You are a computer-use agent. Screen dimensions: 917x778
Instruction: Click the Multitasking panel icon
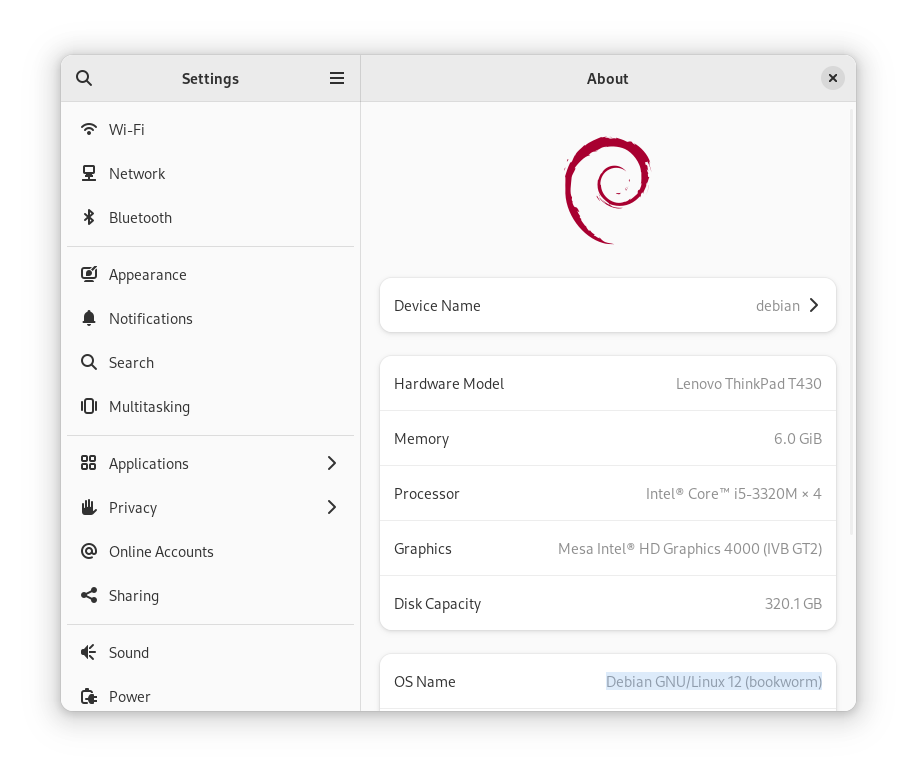pos(89,406)
